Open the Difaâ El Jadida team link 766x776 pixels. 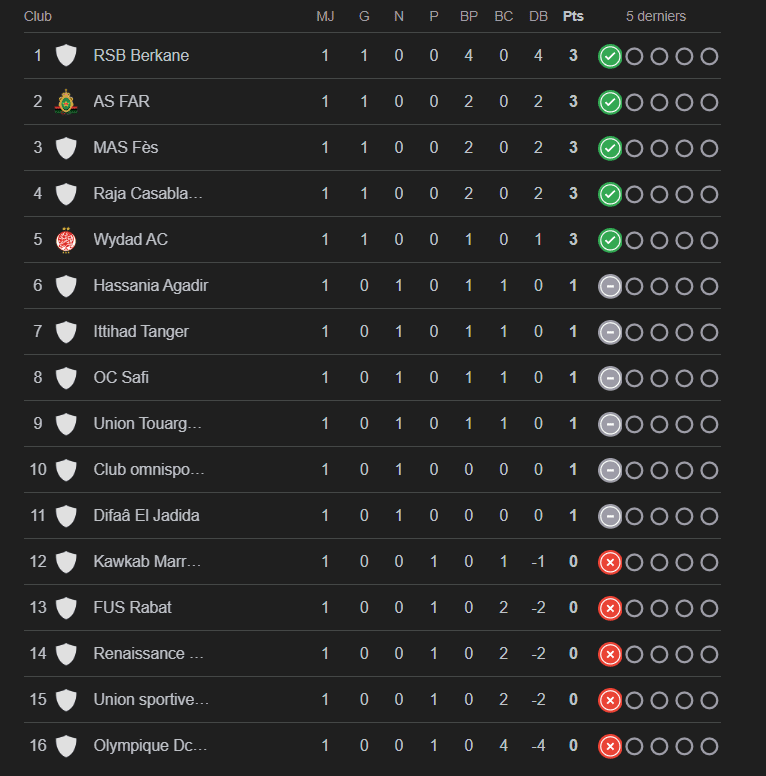pyautogui.click(x=146, y=516)
